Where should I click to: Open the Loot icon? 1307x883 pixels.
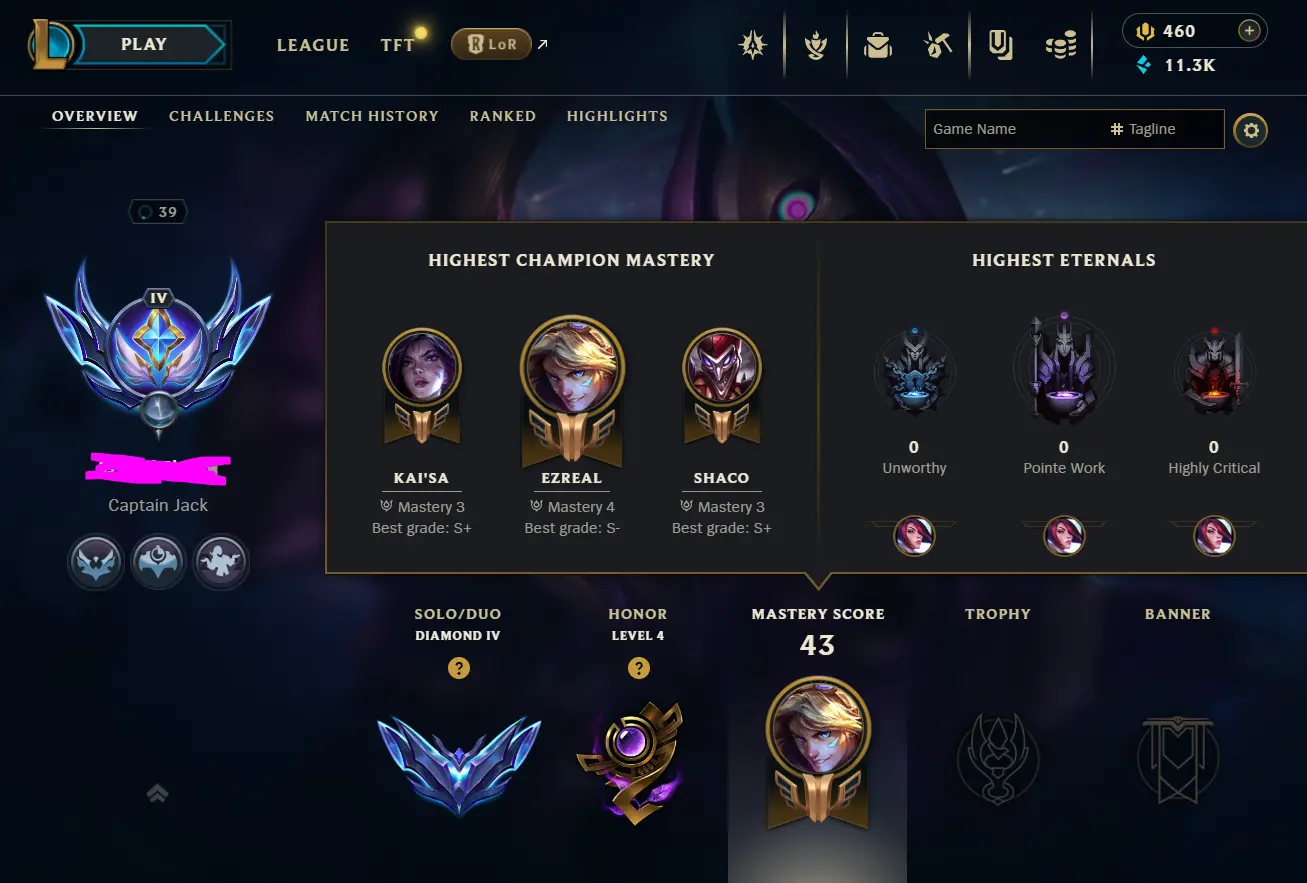1001,45
